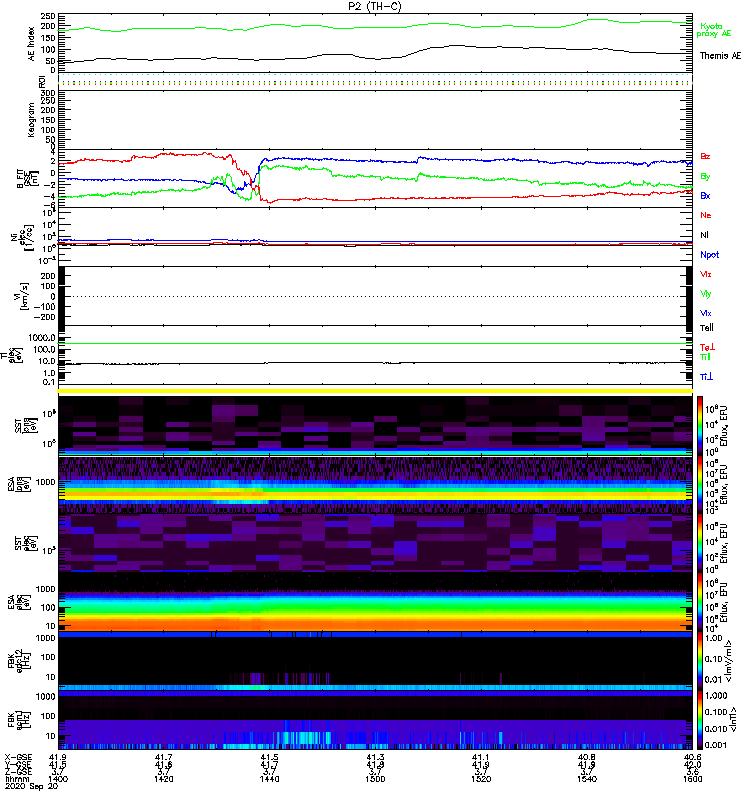
Task: Click the plot title "P2 (TH-C)"
Action: coord(374,6)
